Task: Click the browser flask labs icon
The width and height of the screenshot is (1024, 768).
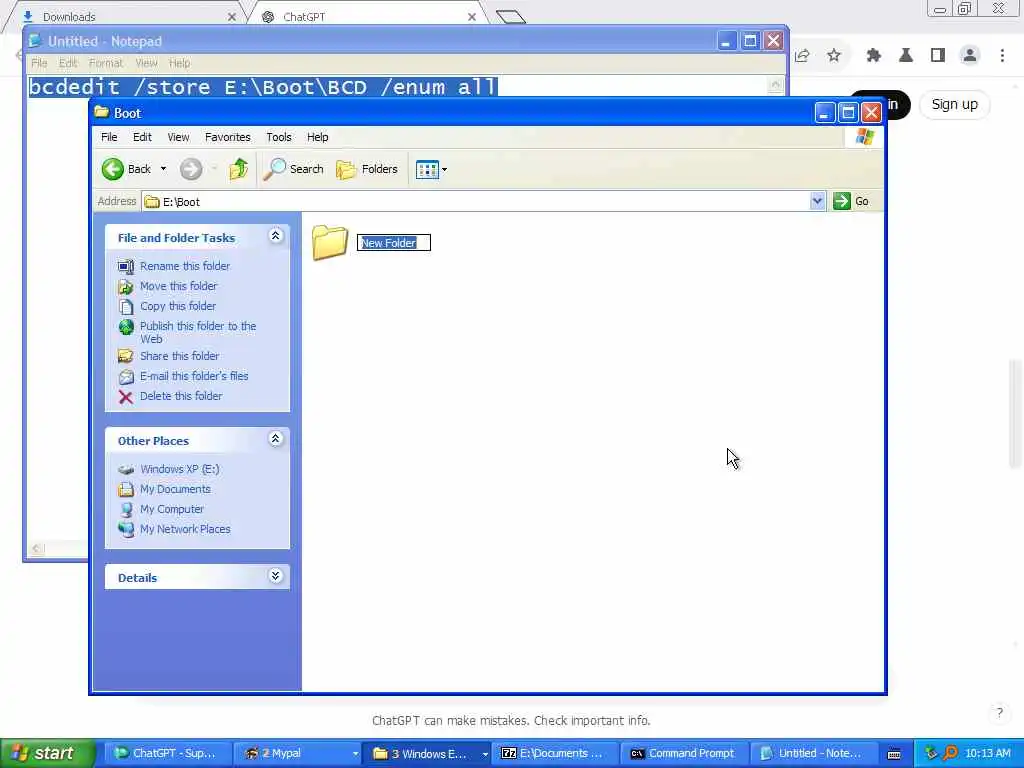Action: pyautogui.click(x=906, y=56)
